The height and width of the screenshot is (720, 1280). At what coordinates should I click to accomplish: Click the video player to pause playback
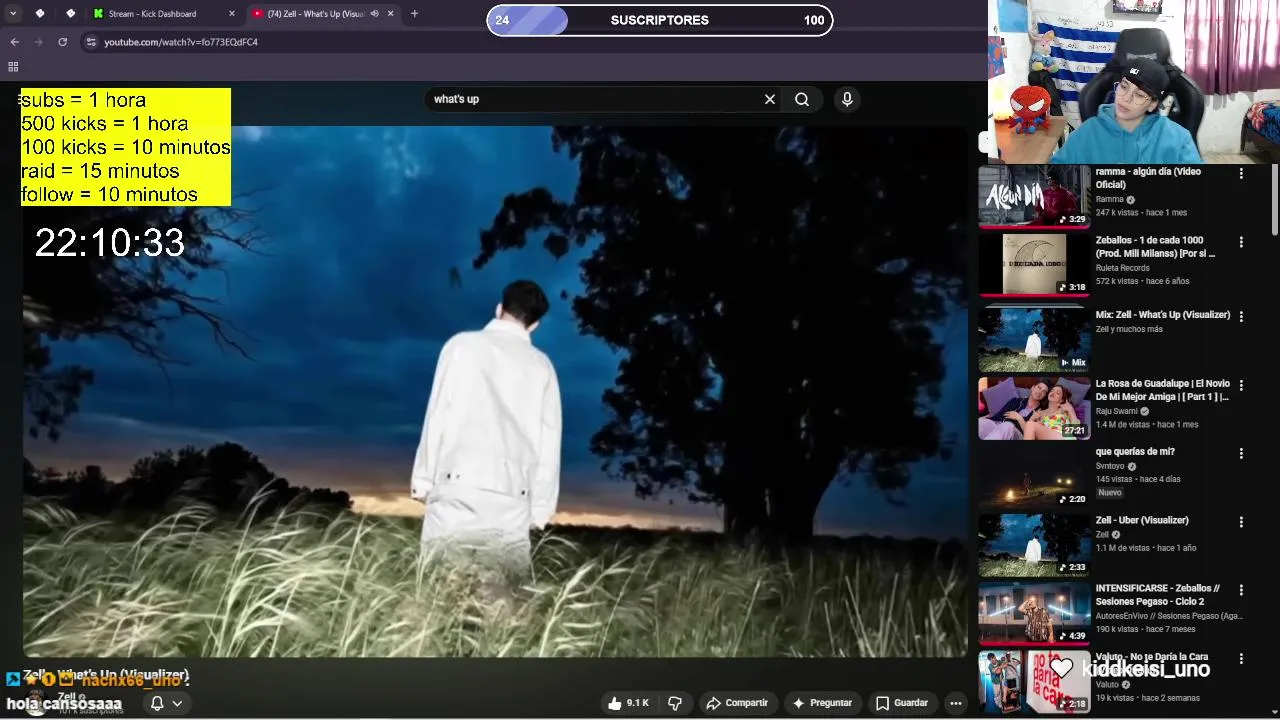[x=495, y=390]
